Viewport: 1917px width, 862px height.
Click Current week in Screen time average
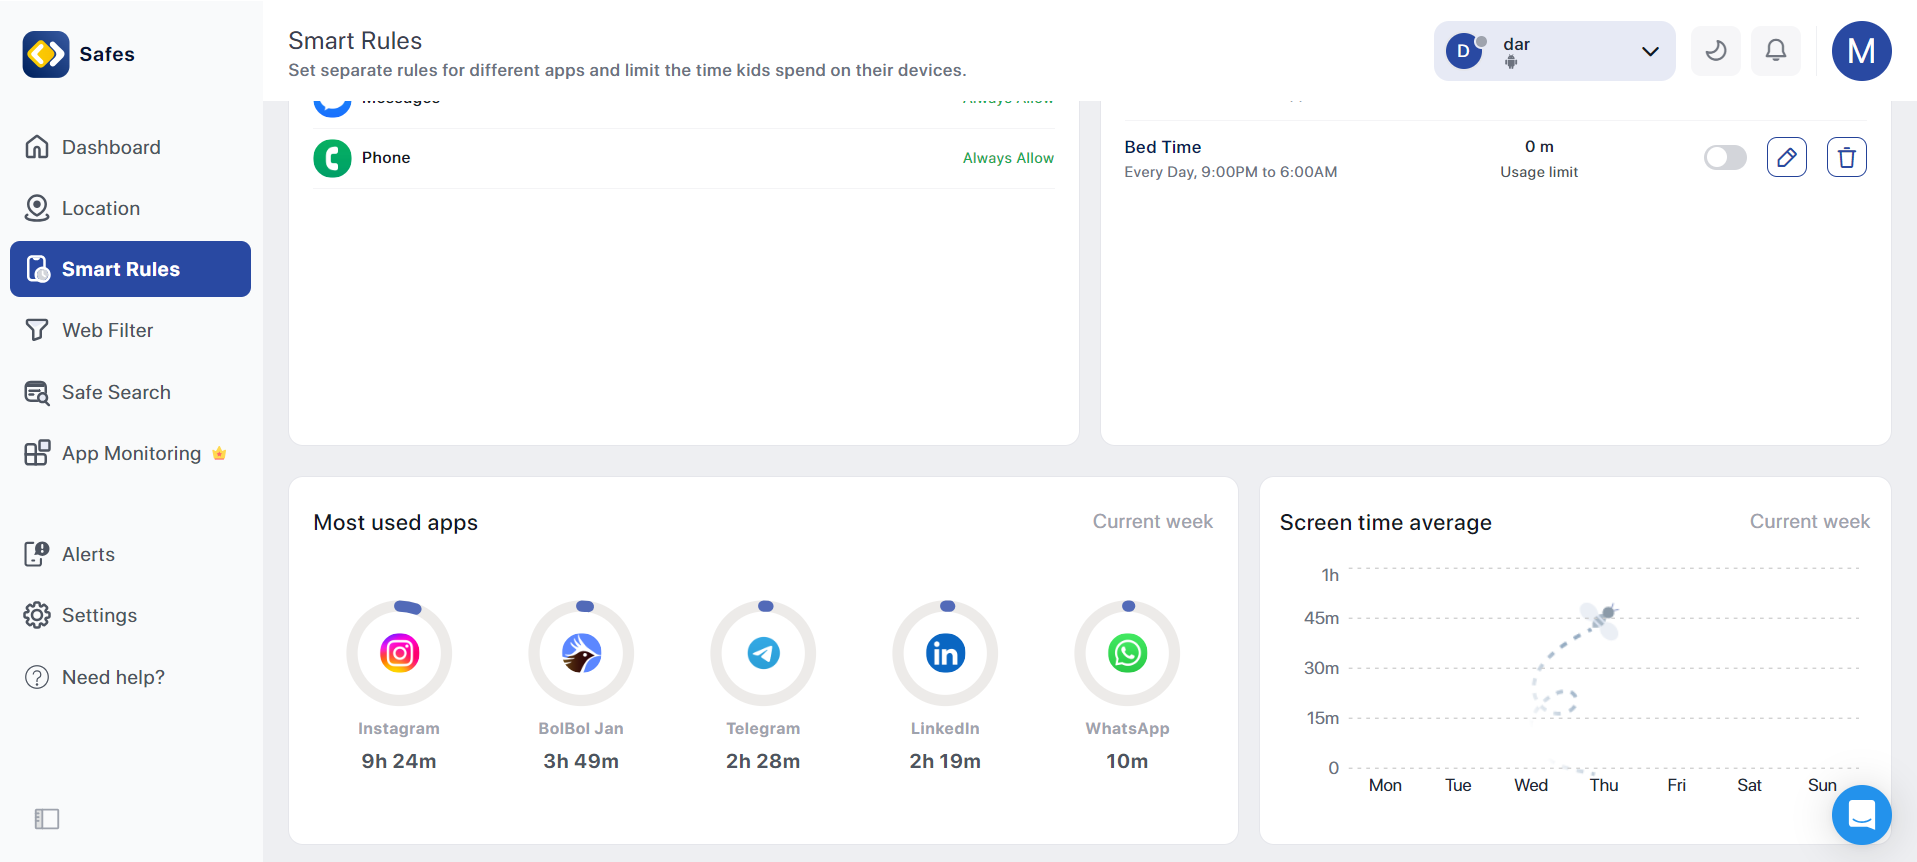tap(1809, 521)
